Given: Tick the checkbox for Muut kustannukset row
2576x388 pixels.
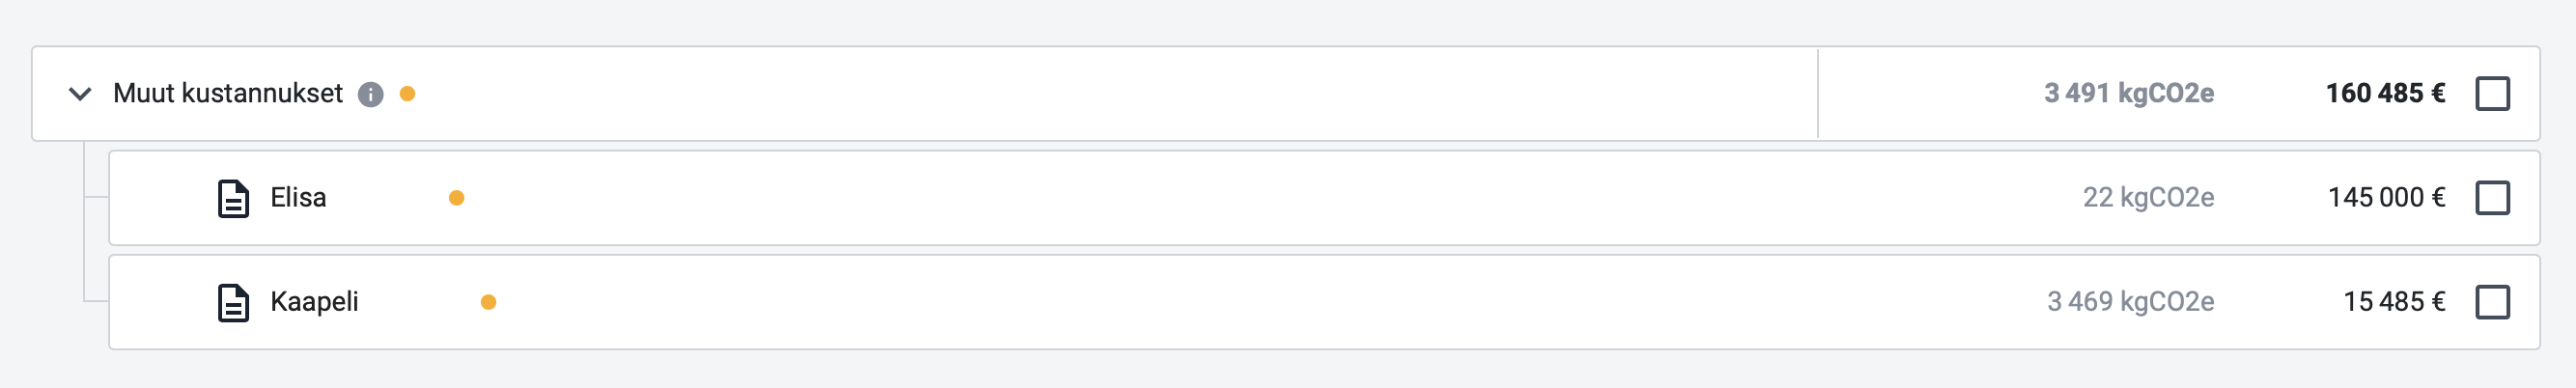Looking at the screenshot, I should pyautogui.click(x=2492, y=94).
